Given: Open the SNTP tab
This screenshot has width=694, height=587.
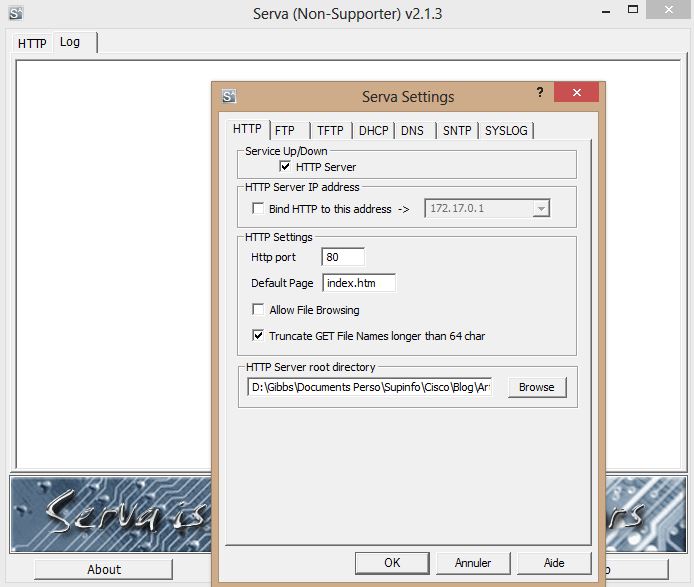Looking at the screenshot, I should (x=457, y=131).
